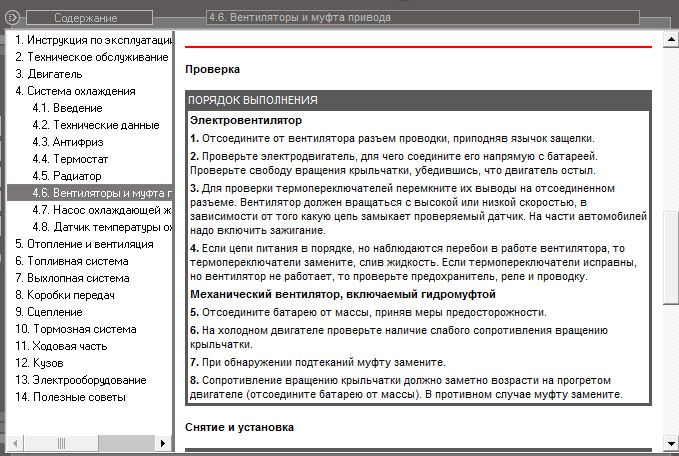Image resolution: width=679 pixels, height=456 pixels.
Task: Click contents panel scroll left arrow
Action: point(15,443)
